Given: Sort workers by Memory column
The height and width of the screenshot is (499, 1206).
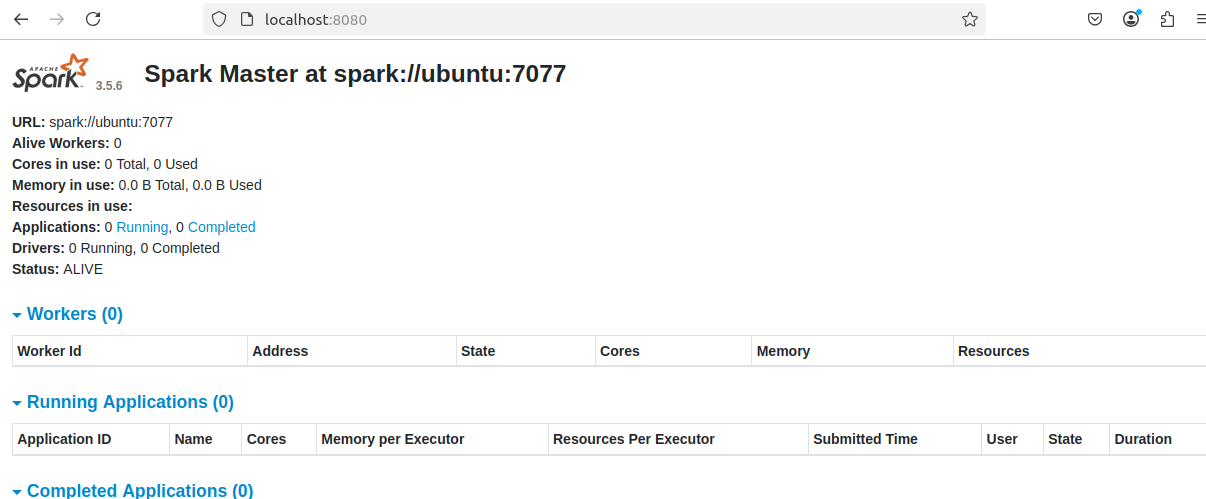Looking at the screenshot, I should pos(852,351).
